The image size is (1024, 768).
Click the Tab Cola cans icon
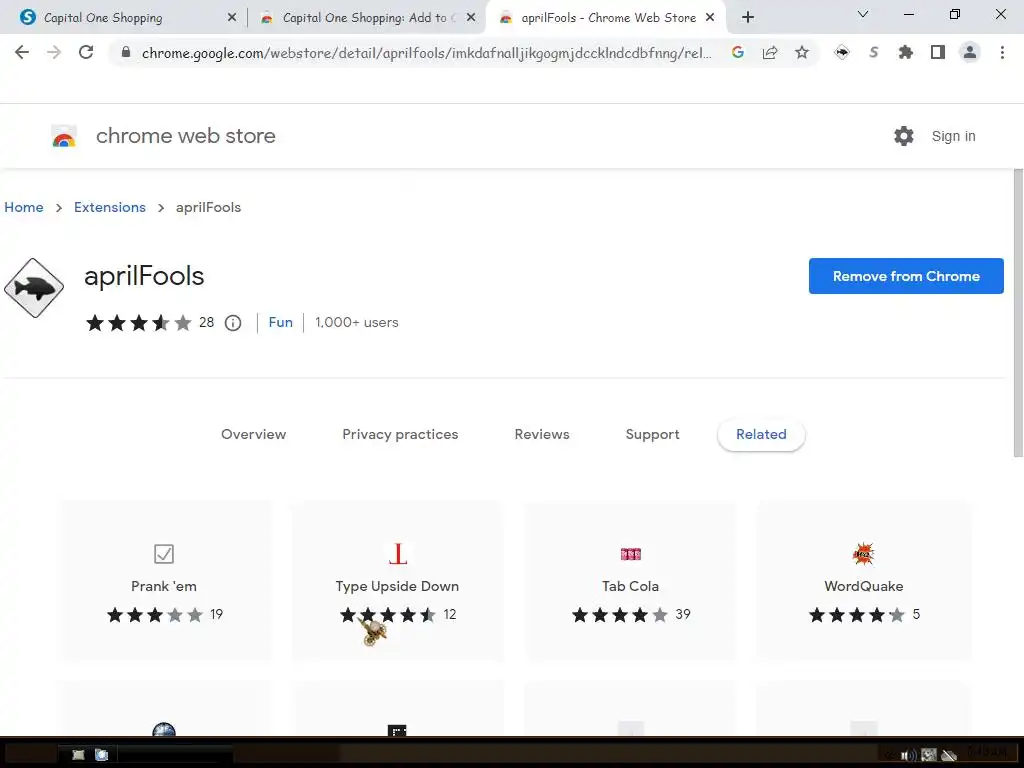point(631,554)
